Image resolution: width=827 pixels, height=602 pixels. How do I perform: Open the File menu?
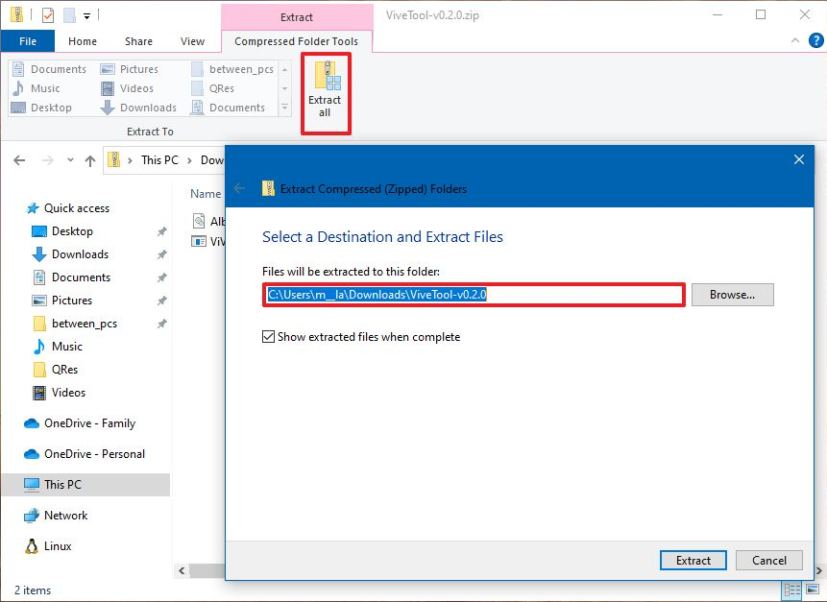click(x=27, y=41)
